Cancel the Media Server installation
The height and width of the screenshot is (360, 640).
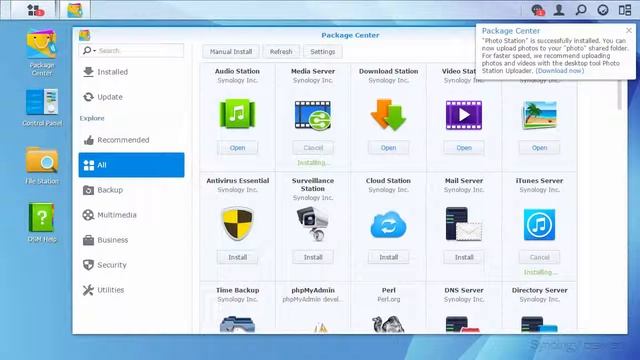[313, 148]
